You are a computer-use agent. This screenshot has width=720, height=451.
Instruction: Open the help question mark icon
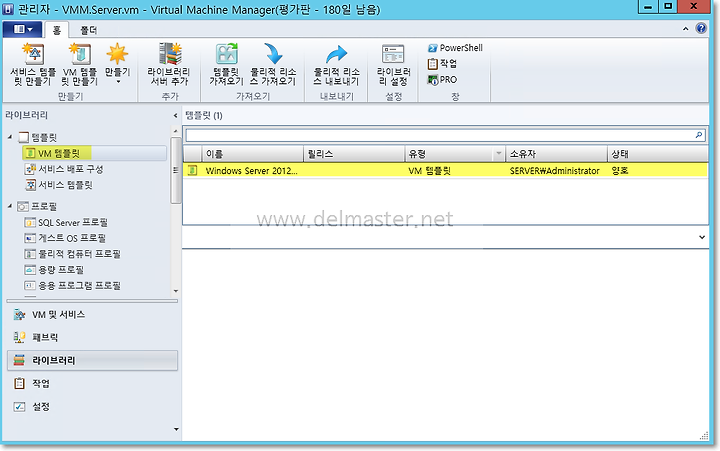coord(701,28)
